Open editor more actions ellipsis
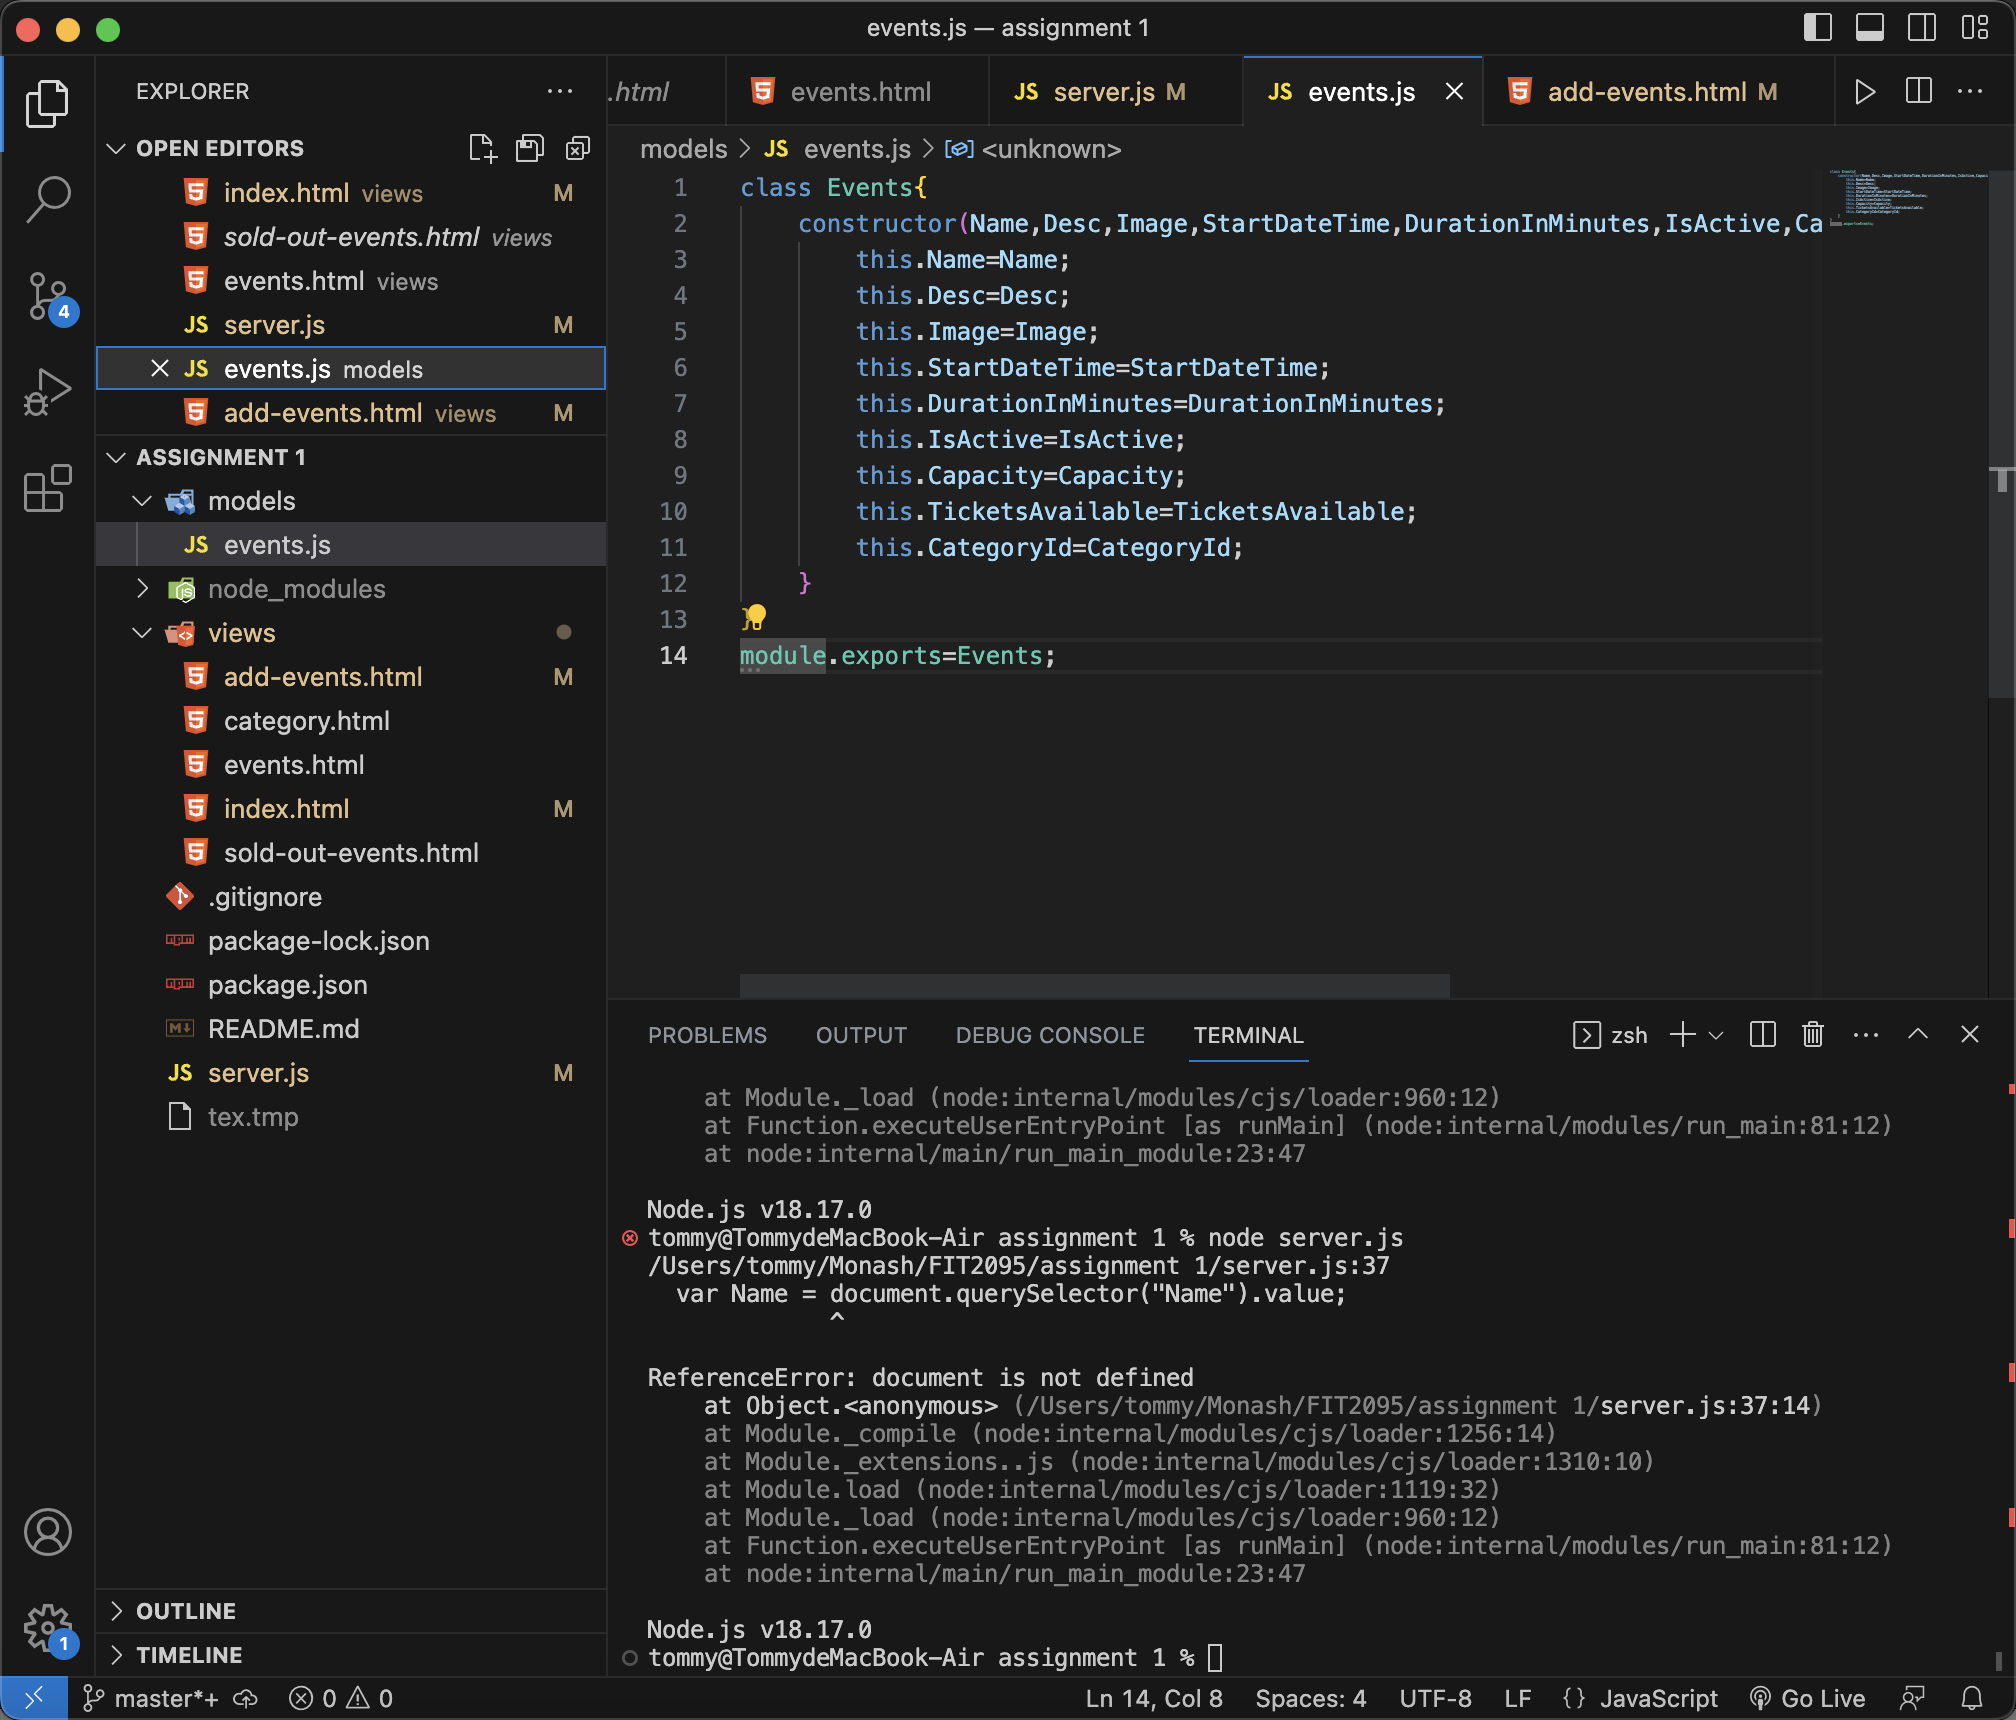The image size is (2016, 1720). pyautogui.click(x=1970, y=91)
